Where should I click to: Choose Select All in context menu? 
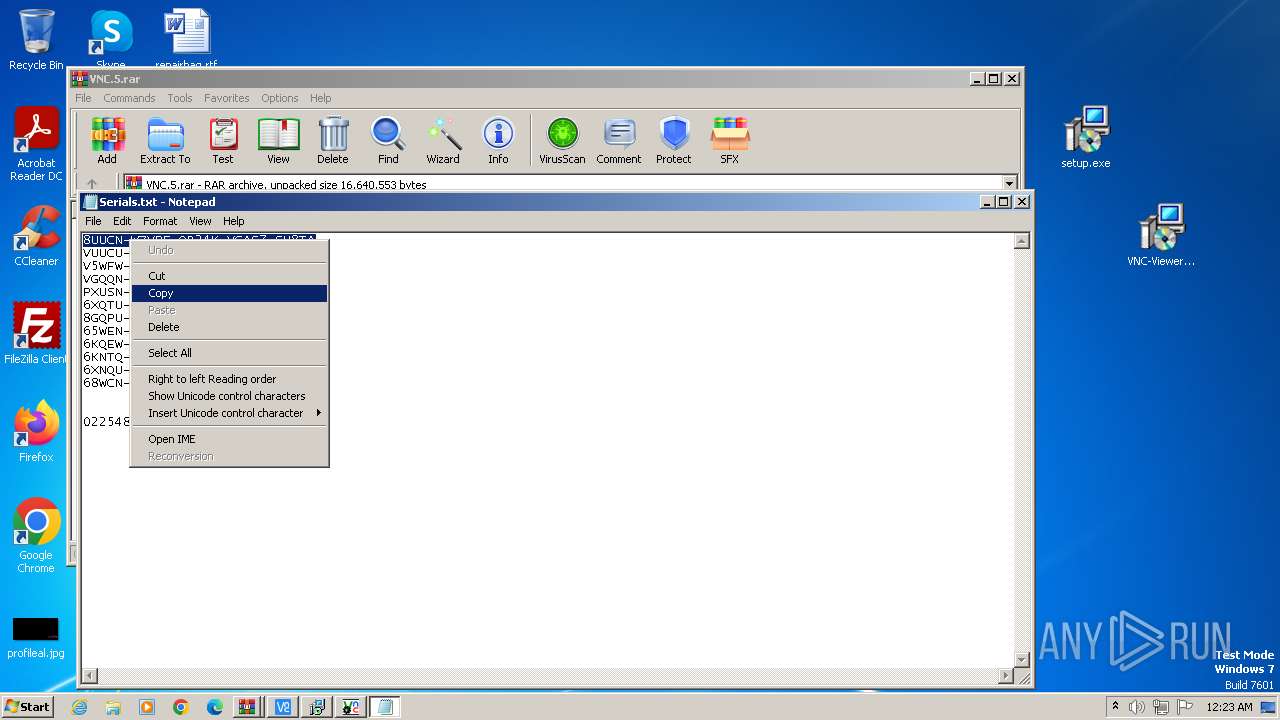[229, 353]
